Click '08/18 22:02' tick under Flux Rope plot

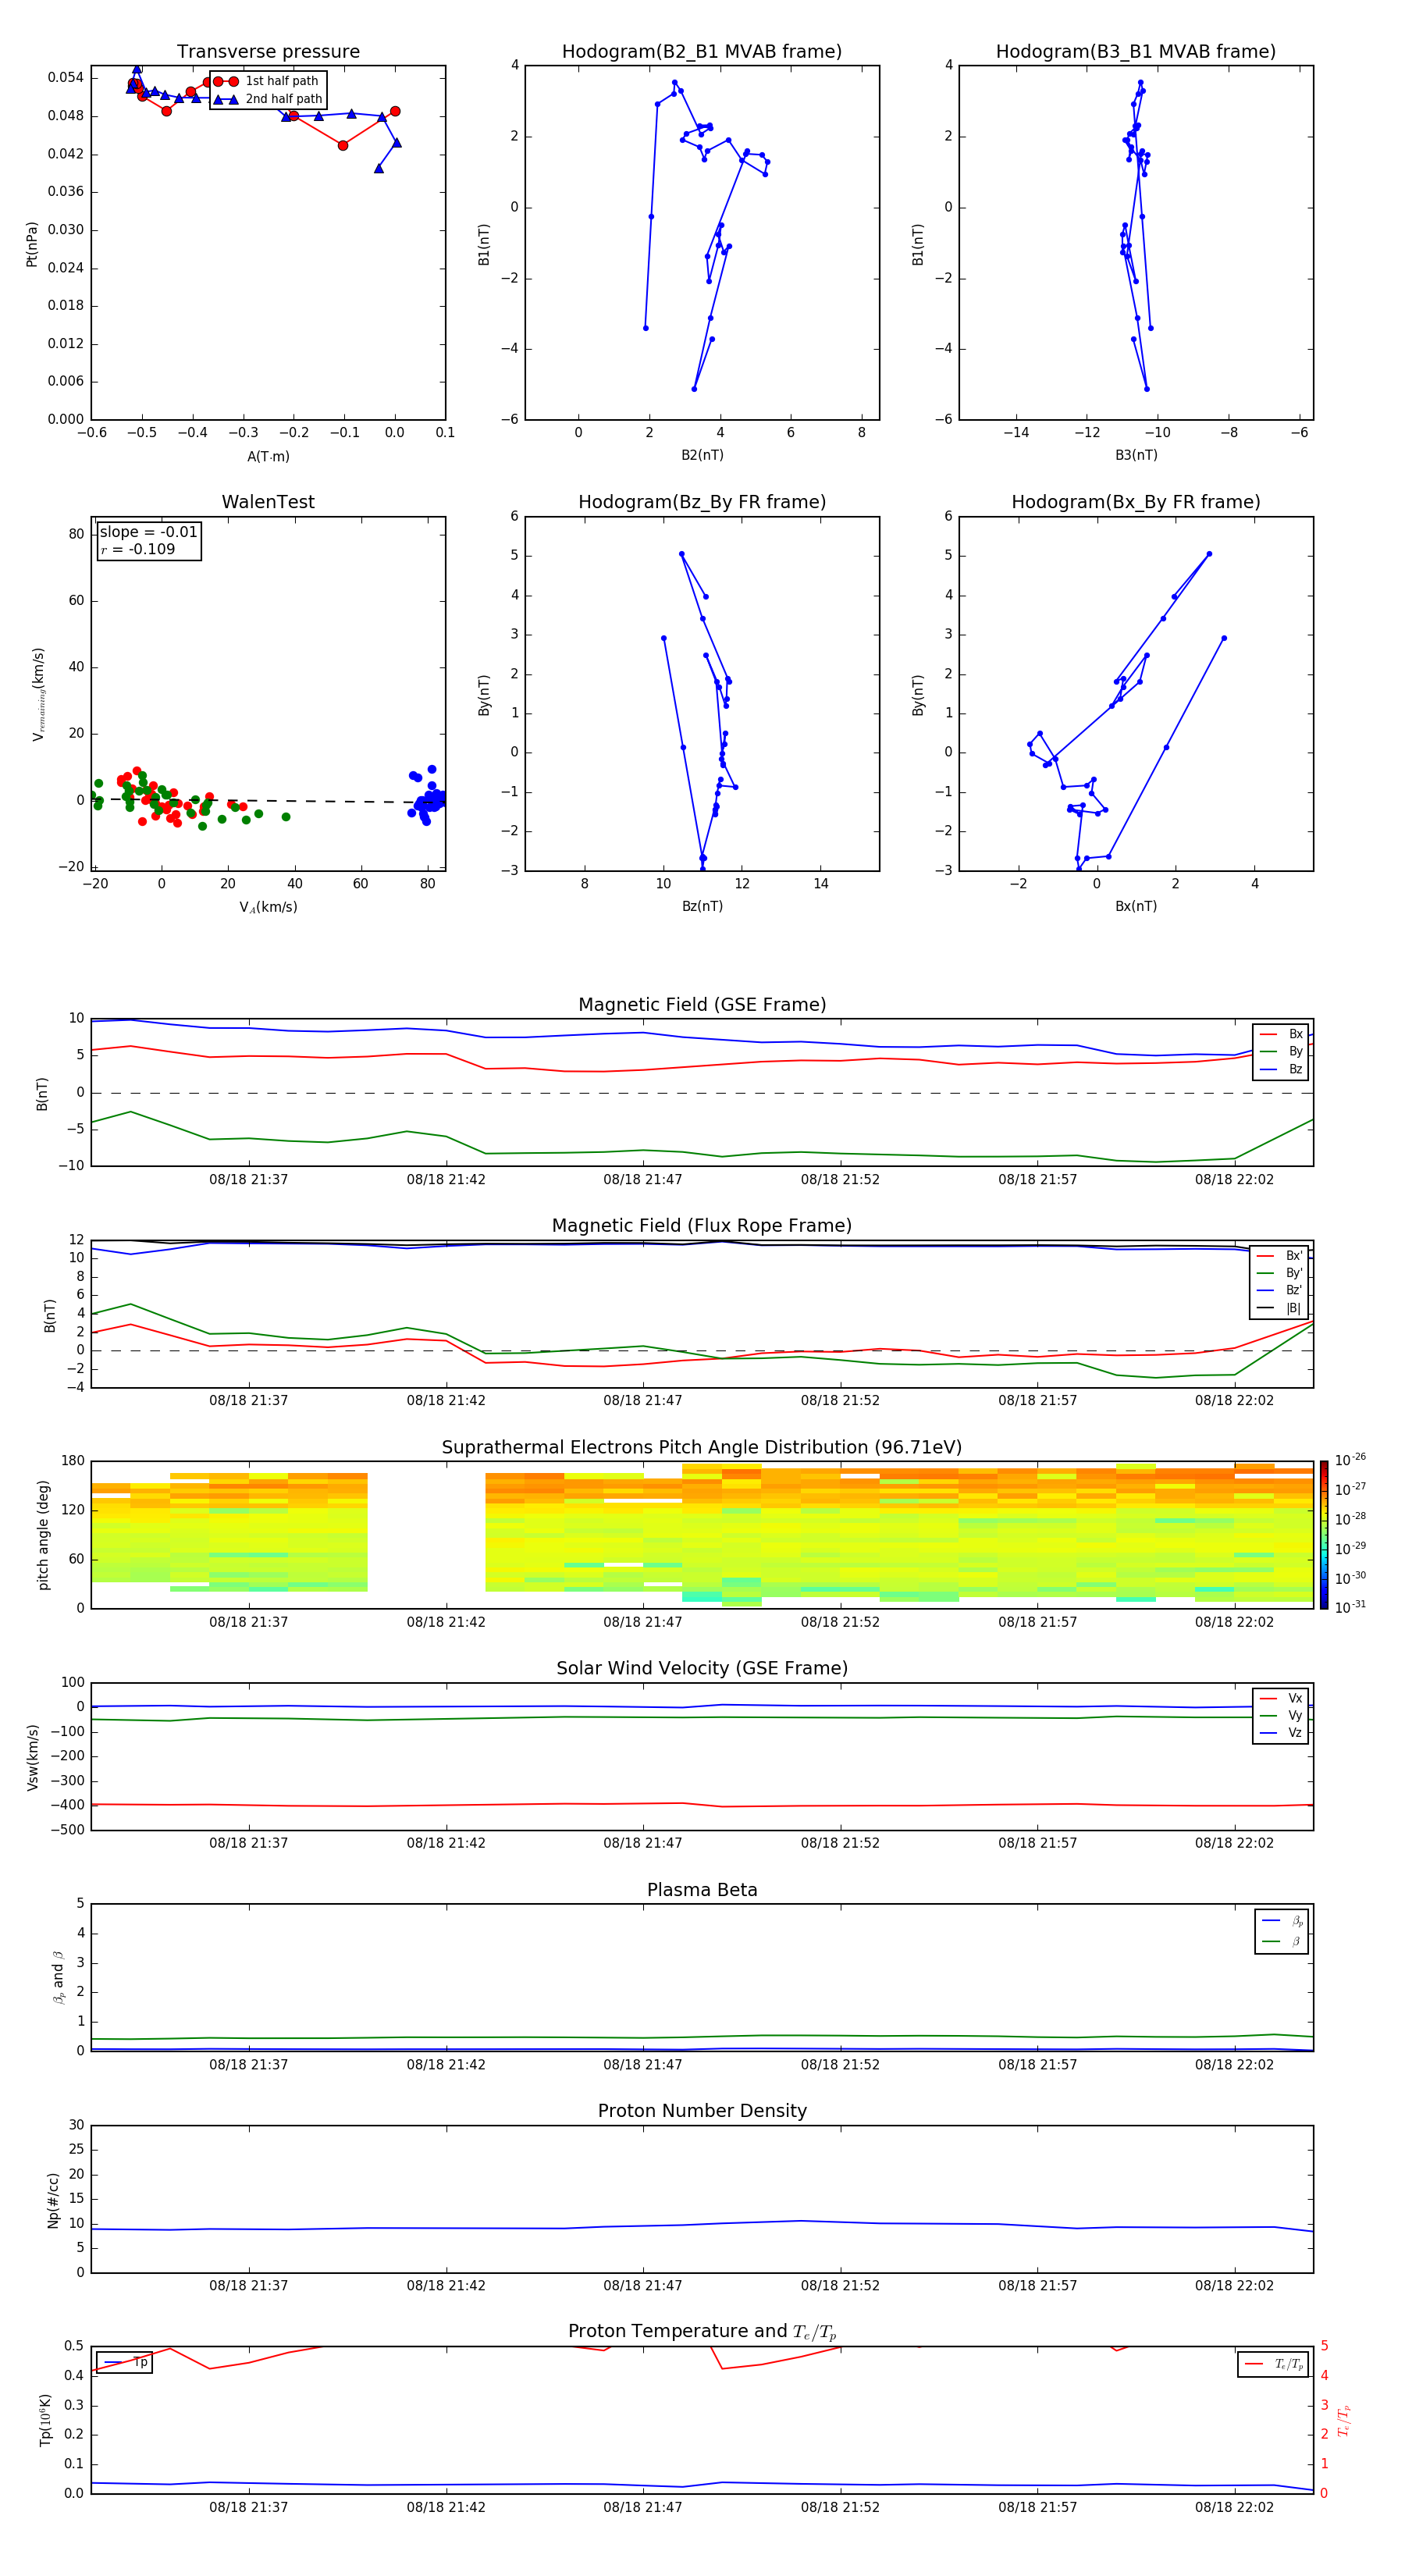point(1234,1400)
